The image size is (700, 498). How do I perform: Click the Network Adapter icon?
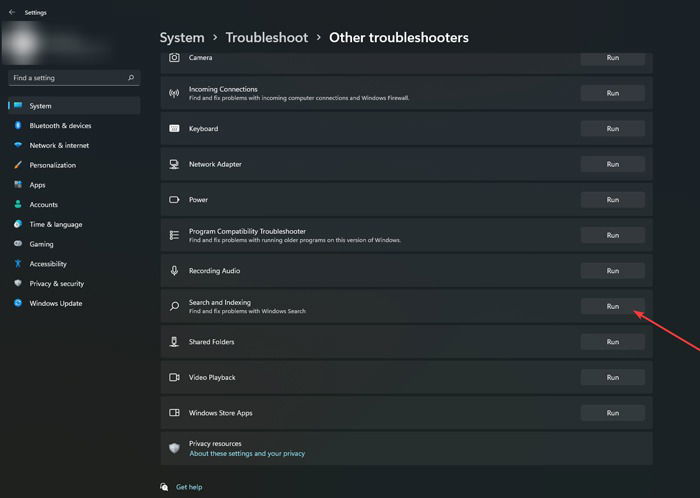(x=174, y=164)
